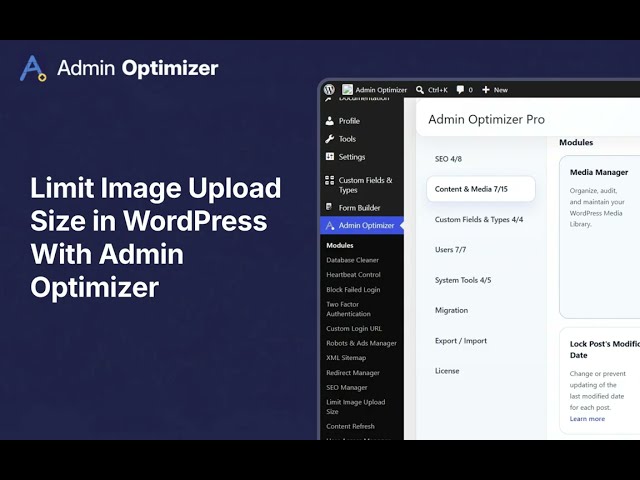Click the Admin Optimizer brand logo
The image size is (640, 480).
click(33, 68)
